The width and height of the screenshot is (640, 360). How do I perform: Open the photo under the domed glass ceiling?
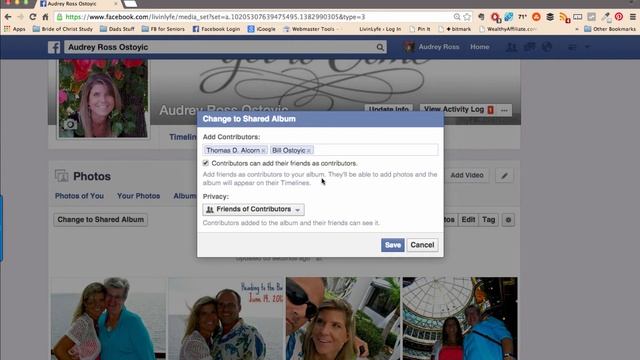coord(460,318)
